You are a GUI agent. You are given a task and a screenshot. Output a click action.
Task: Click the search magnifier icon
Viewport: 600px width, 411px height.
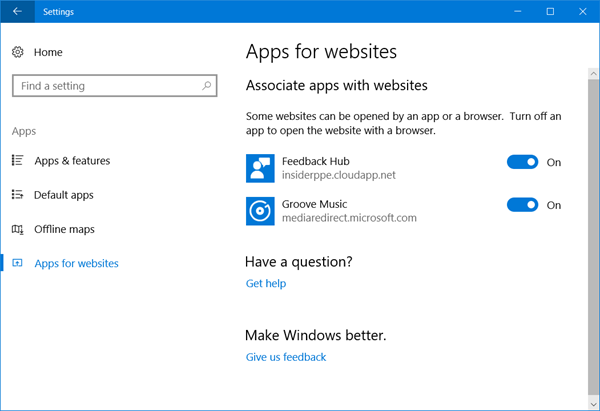click(208, 86)
